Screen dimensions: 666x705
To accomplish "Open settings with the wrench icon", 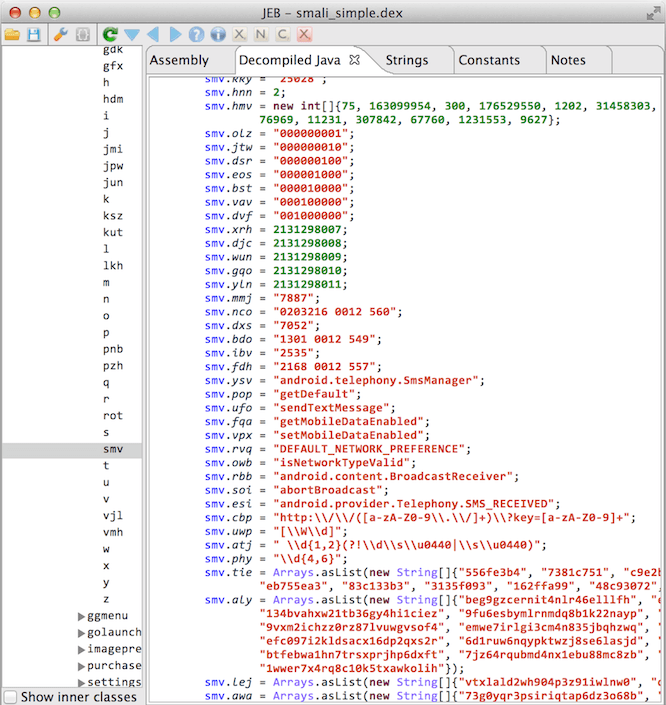I will click(61, 35).
